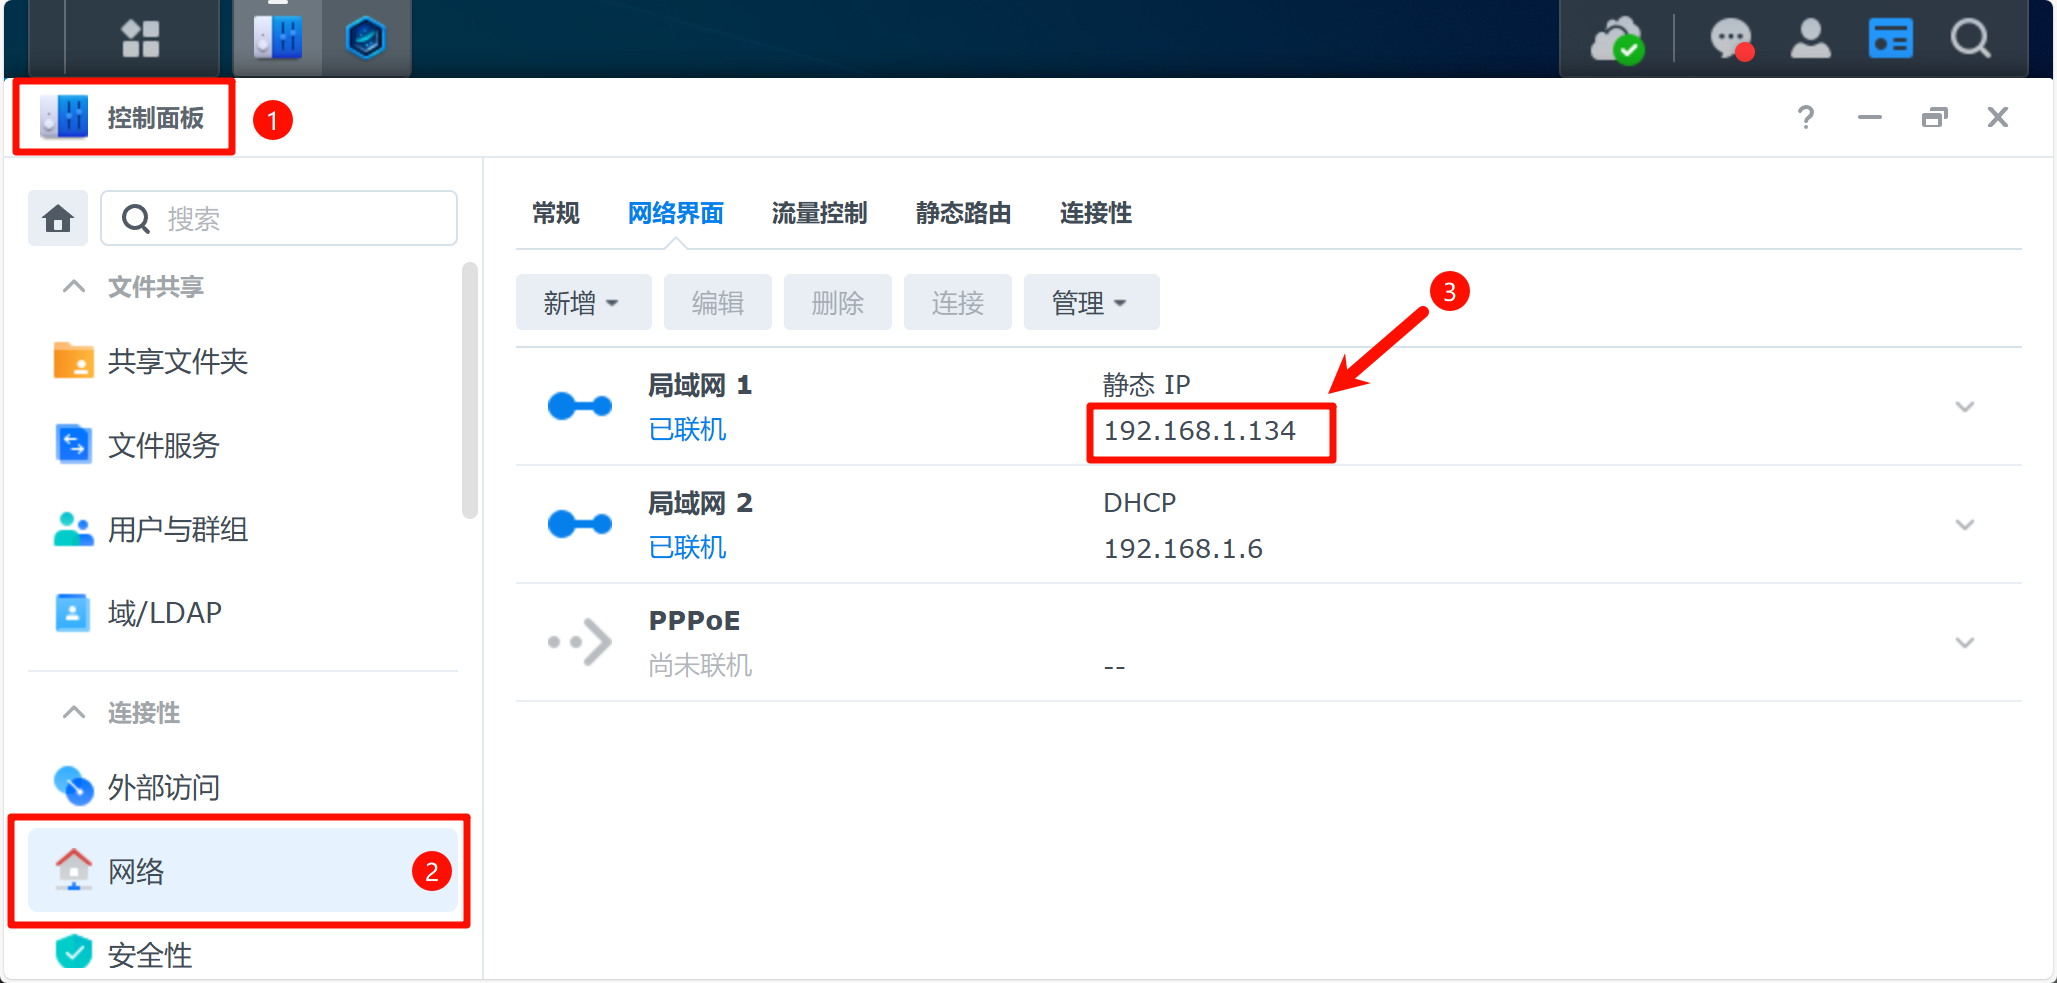Click the Connect (连接) button
Viewport: 2057px width, 983px height.
coord(957,302)
